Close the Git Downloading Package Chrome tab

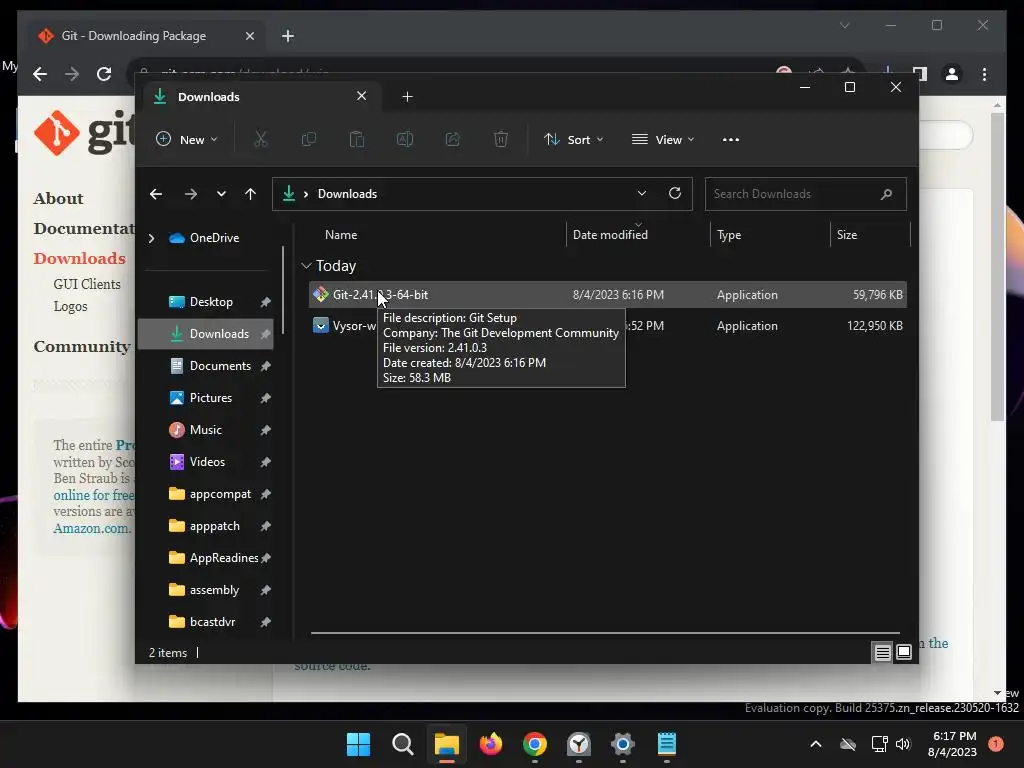tap(249, 36)
